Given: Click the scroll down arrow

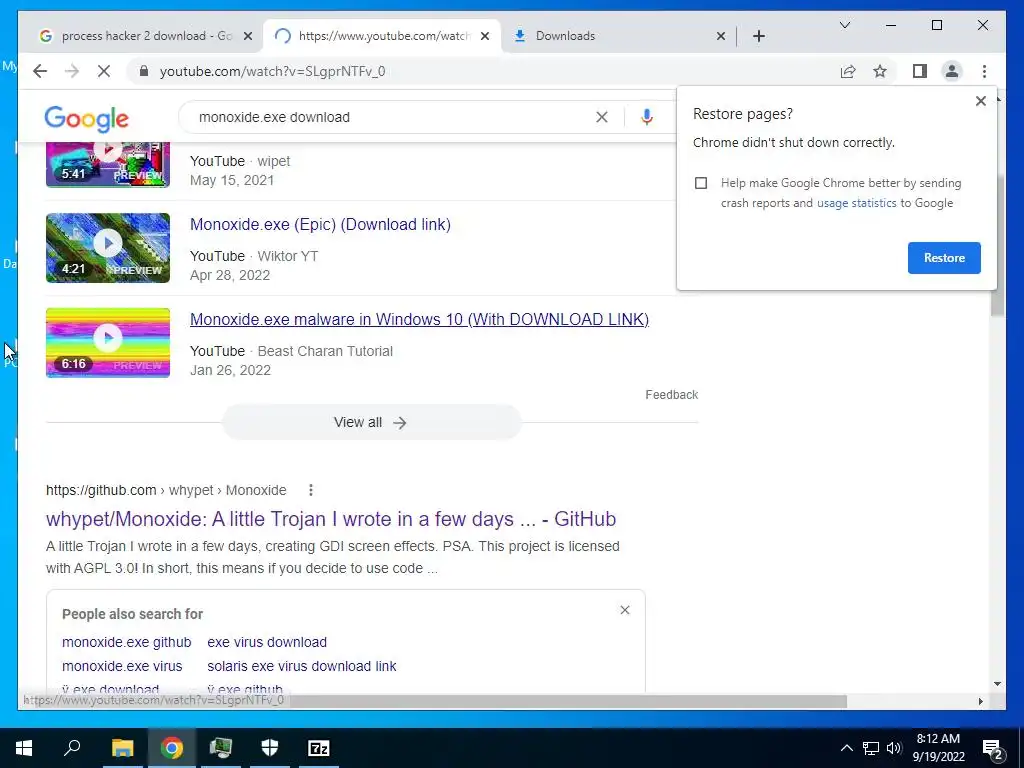Looking at the screenshot, I should point(997,684).
